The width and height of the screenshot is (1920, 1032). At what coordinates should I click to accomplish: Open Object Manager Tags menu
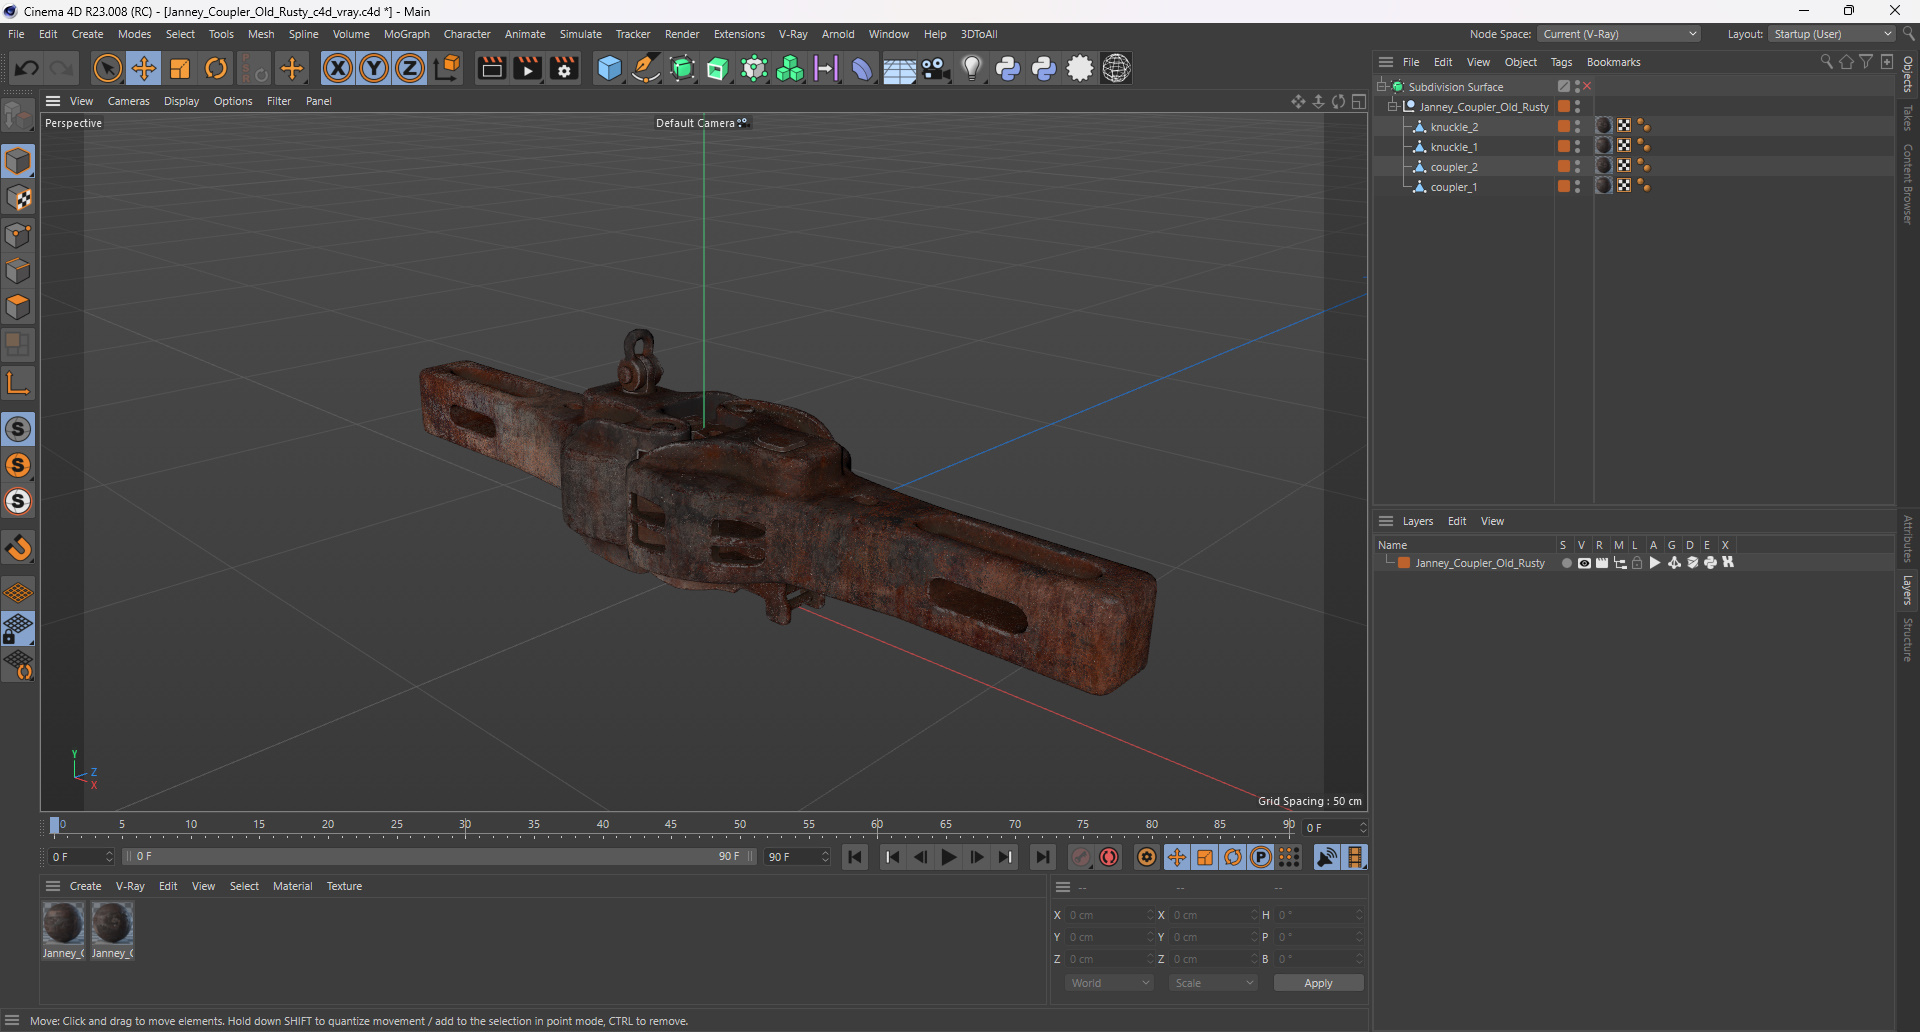tap(1561, 62)
